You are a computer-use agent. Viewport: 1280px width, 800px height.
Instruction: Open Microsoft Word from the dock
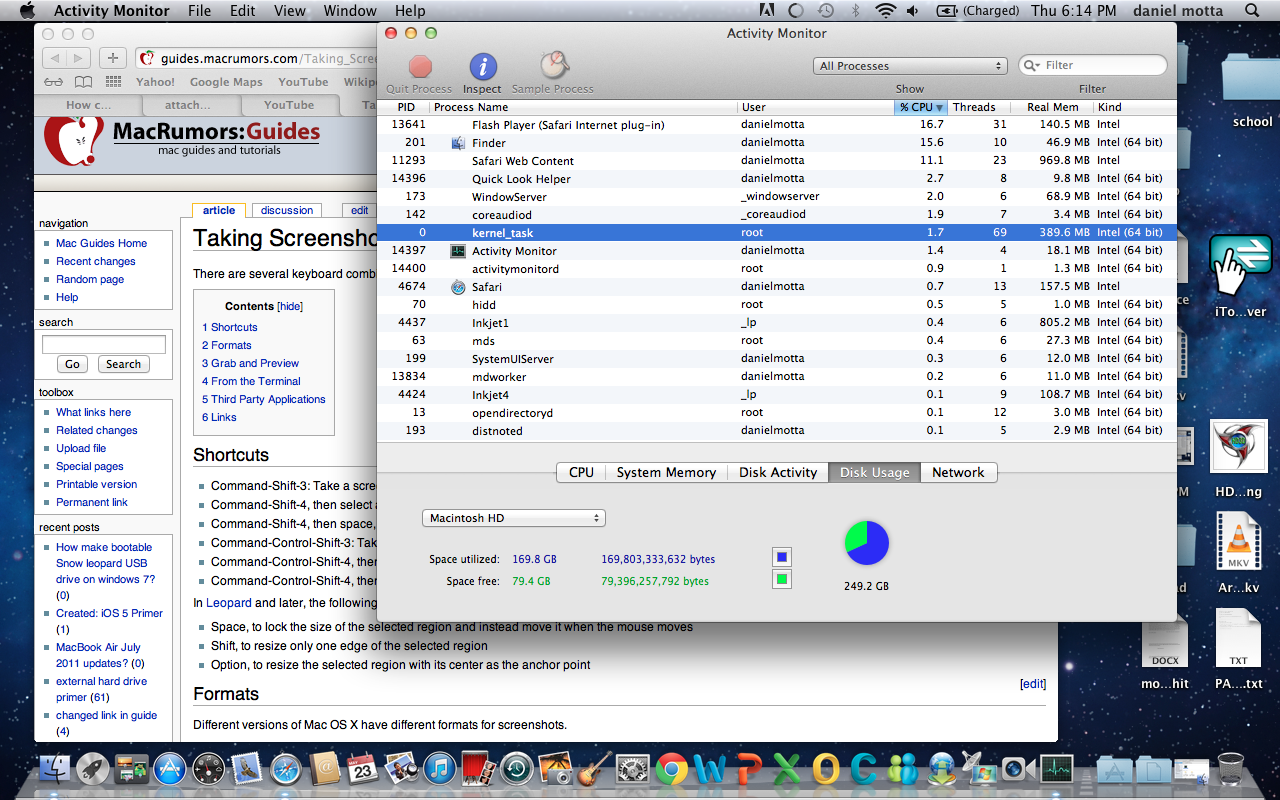pyautogui.click(x=710, y=769)
